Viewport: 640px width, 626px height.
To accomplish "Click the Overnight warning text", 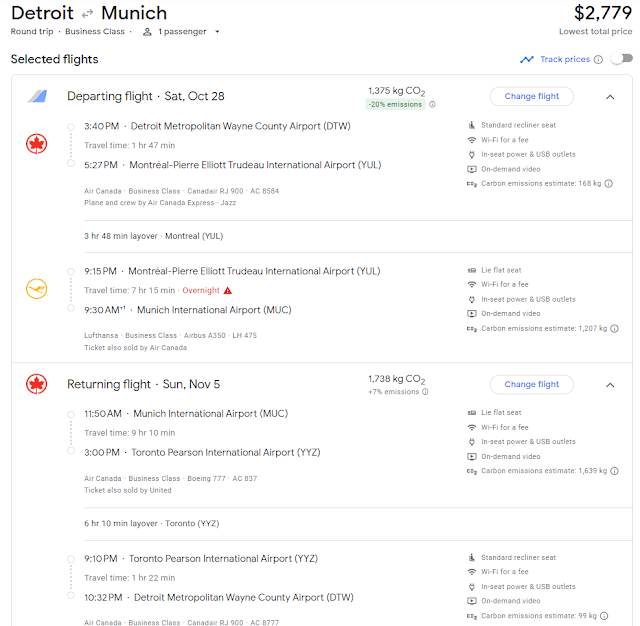I will [x=201, y=291].
